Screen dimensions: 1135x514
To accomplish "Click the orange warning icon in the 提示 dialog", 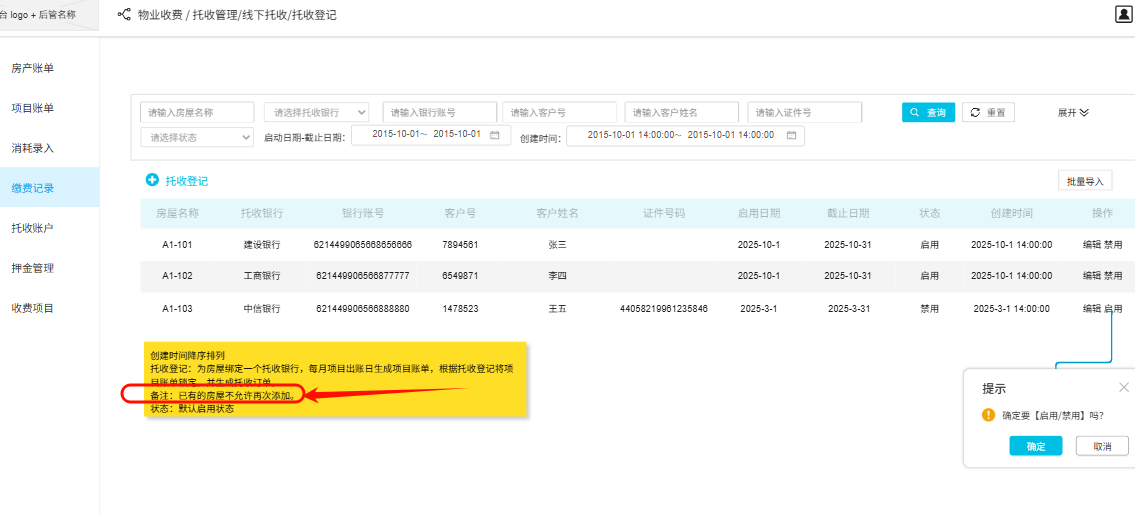I will [x=988, y=415].
